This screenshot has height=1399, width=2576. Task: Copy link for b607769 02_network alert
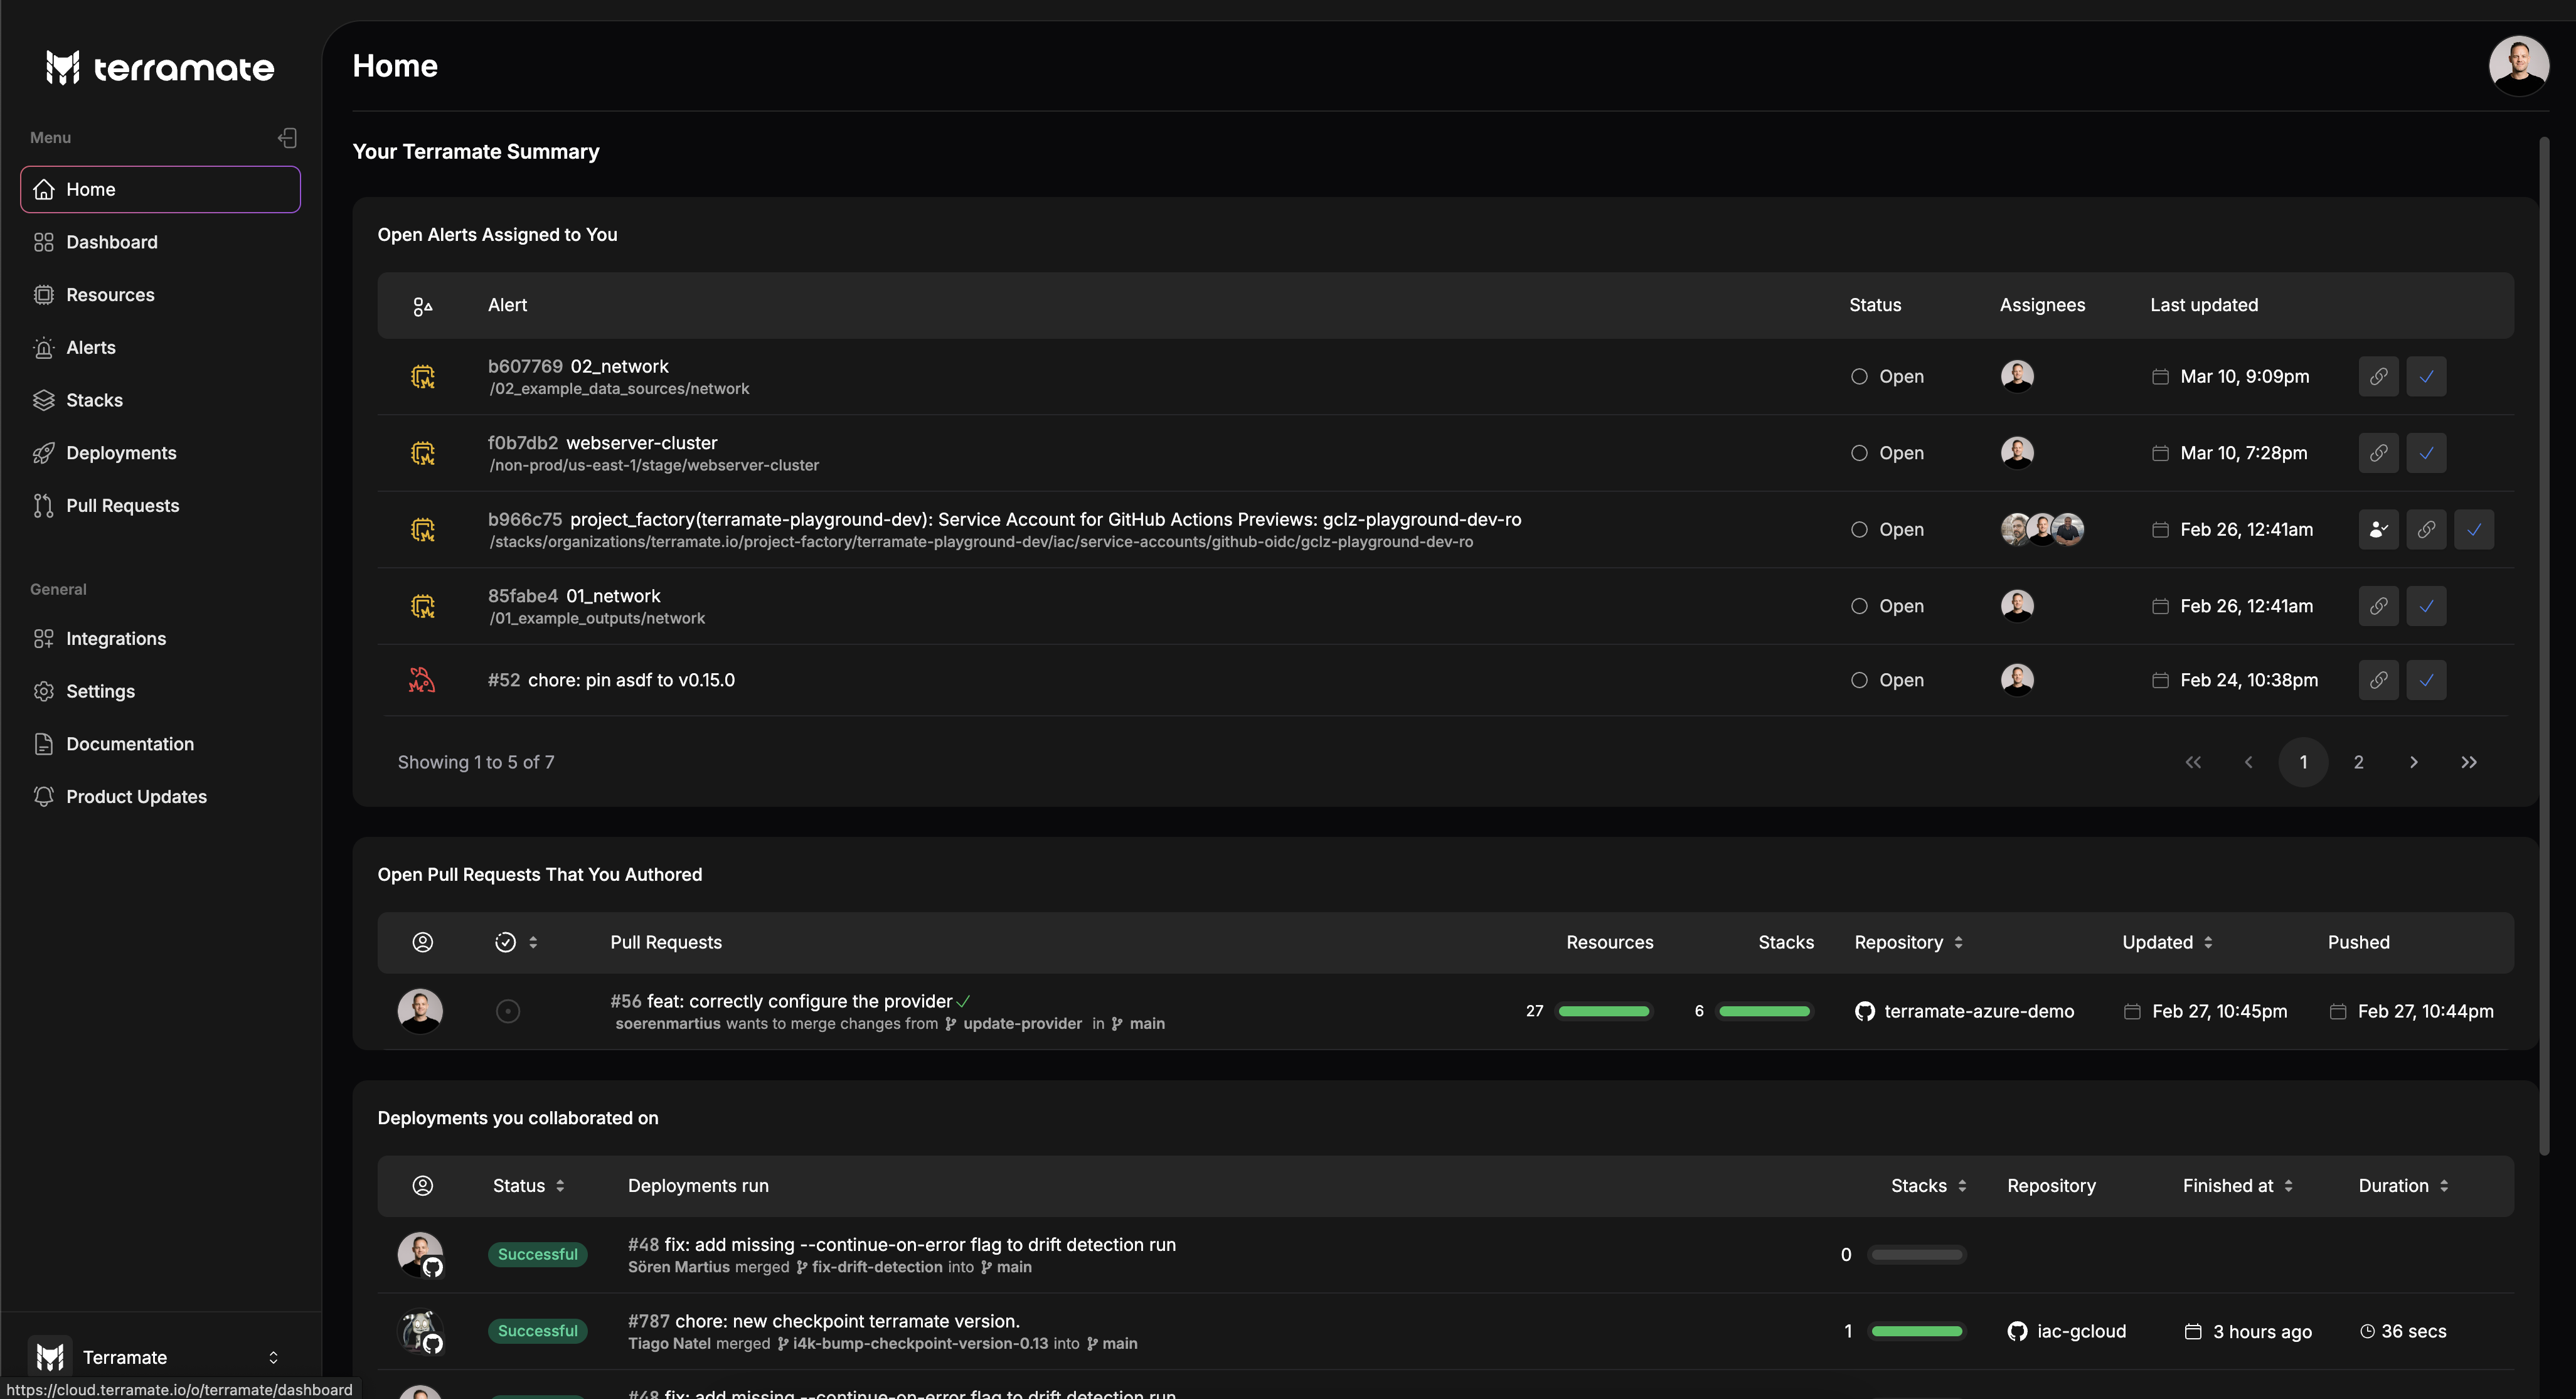pyautogui.click(x=2378, y=377)
